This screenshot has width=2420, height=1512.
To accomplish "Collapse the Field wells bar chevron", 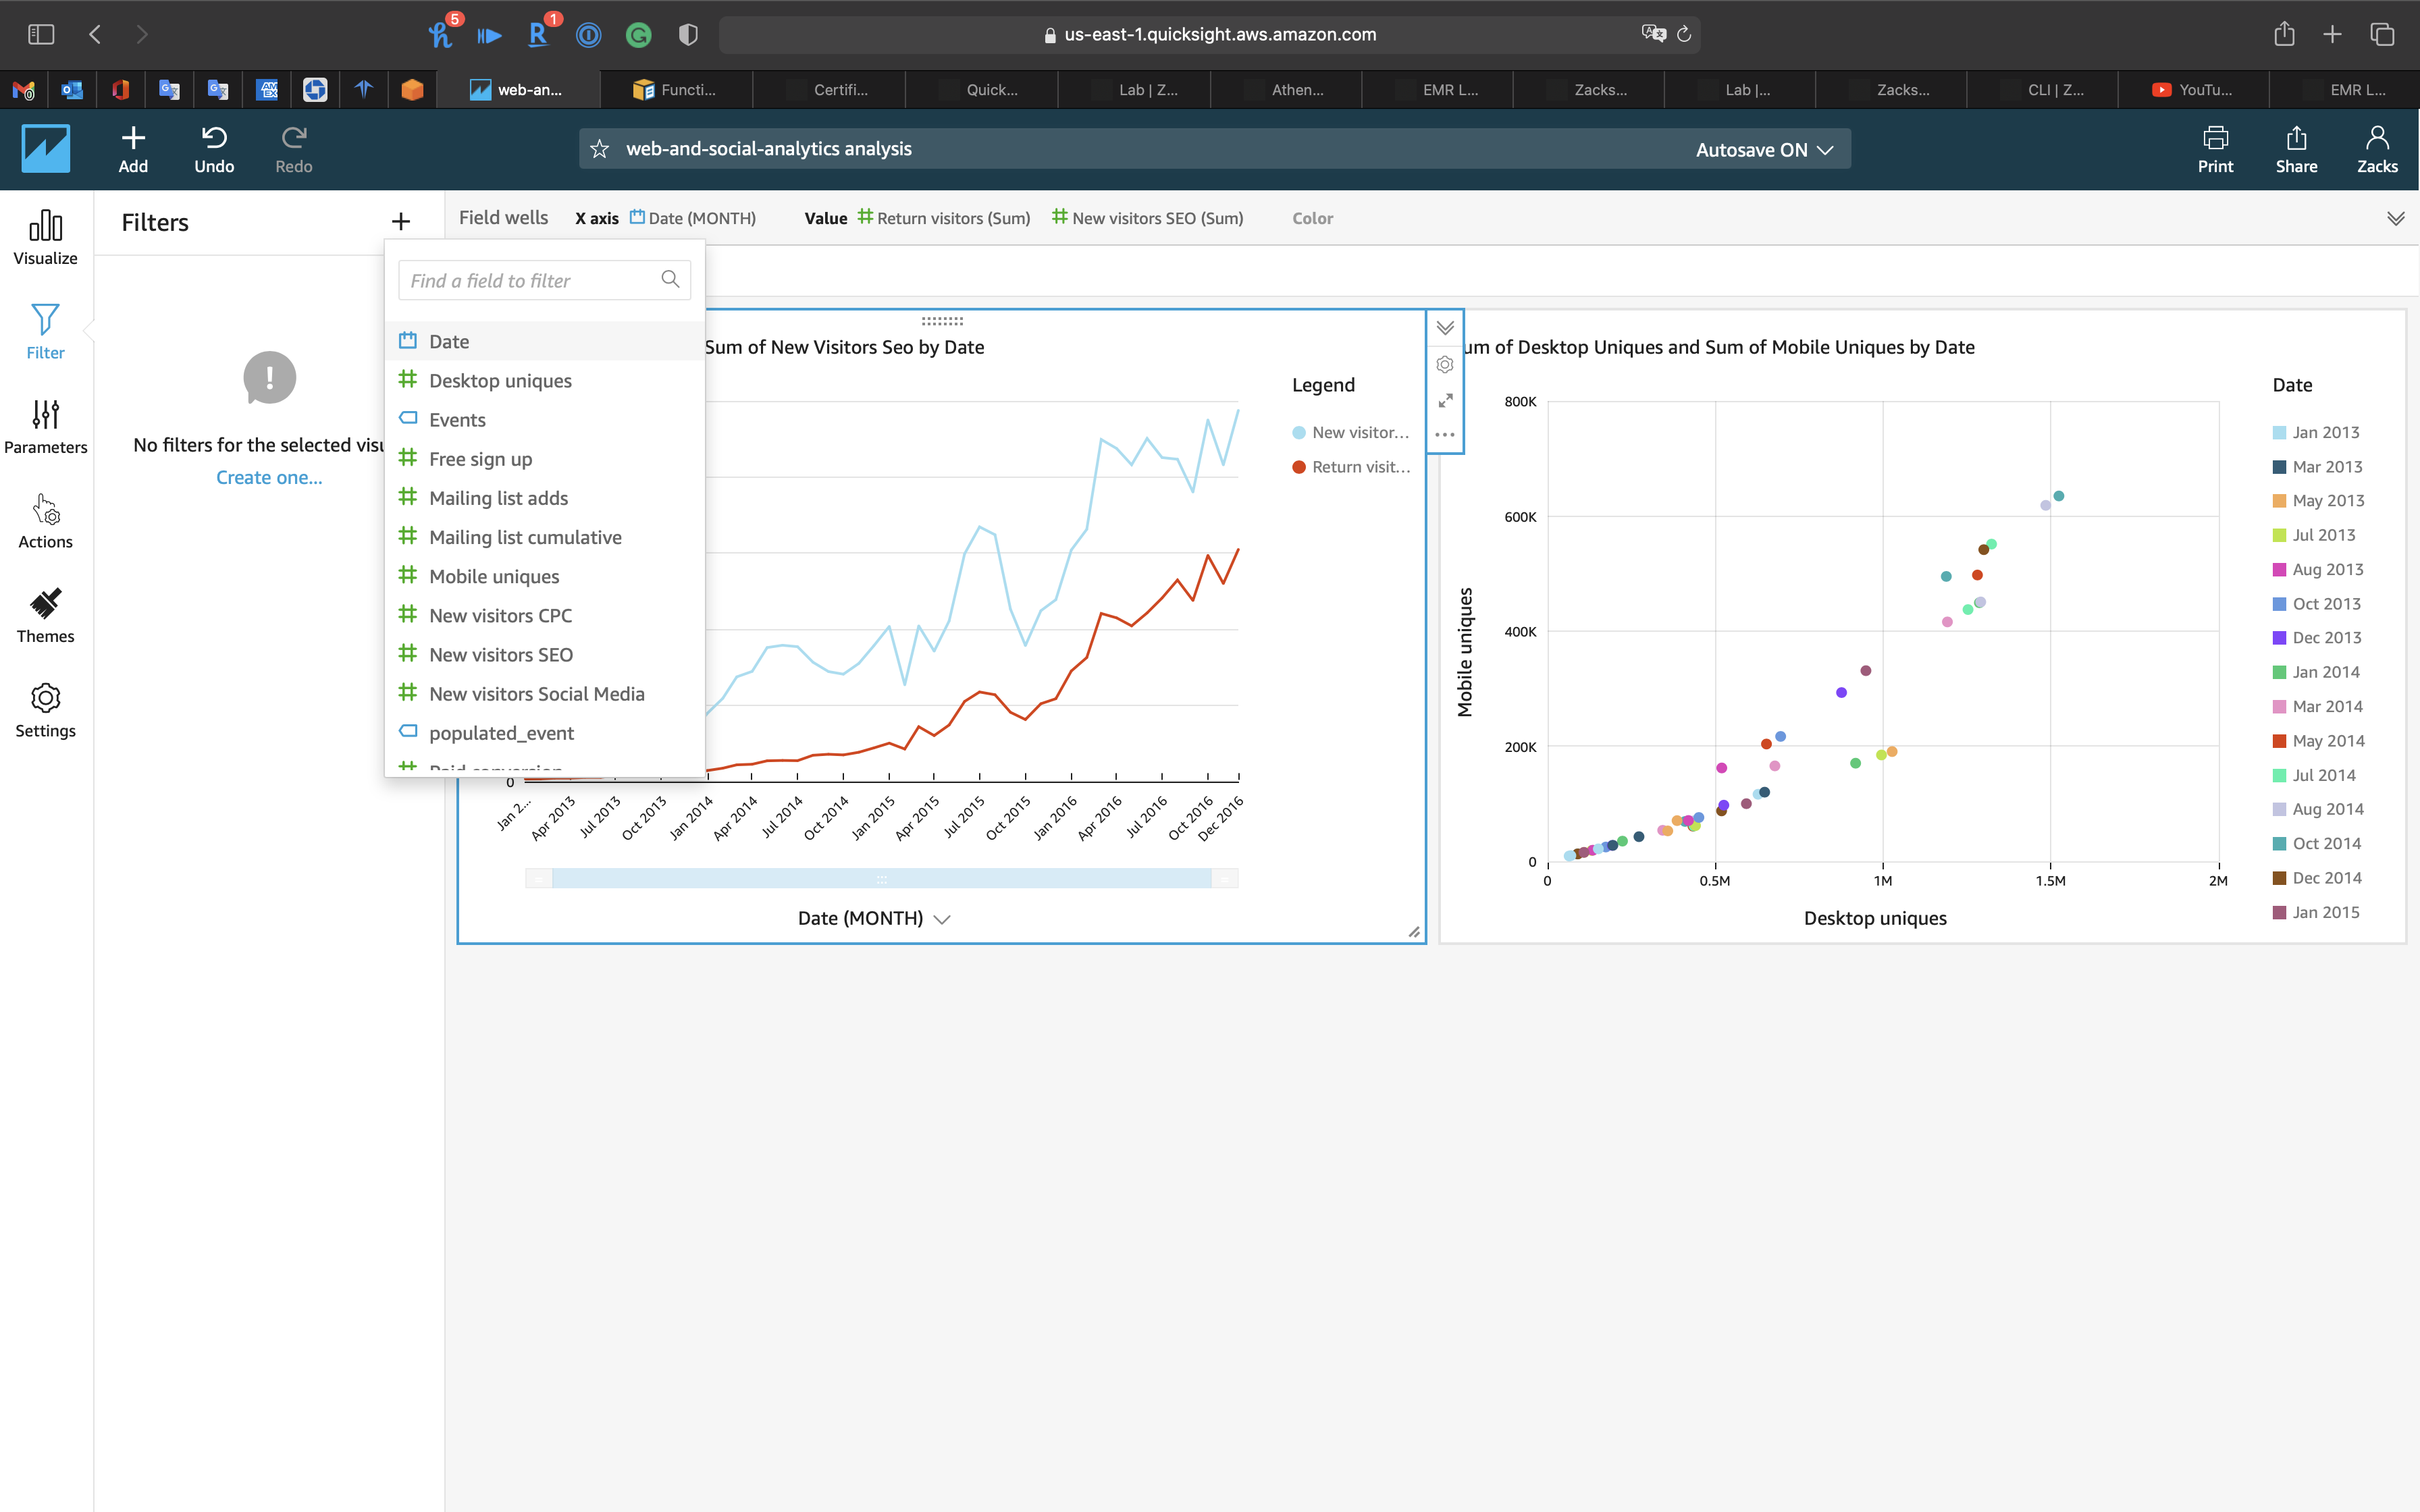I will point(2395,218).
